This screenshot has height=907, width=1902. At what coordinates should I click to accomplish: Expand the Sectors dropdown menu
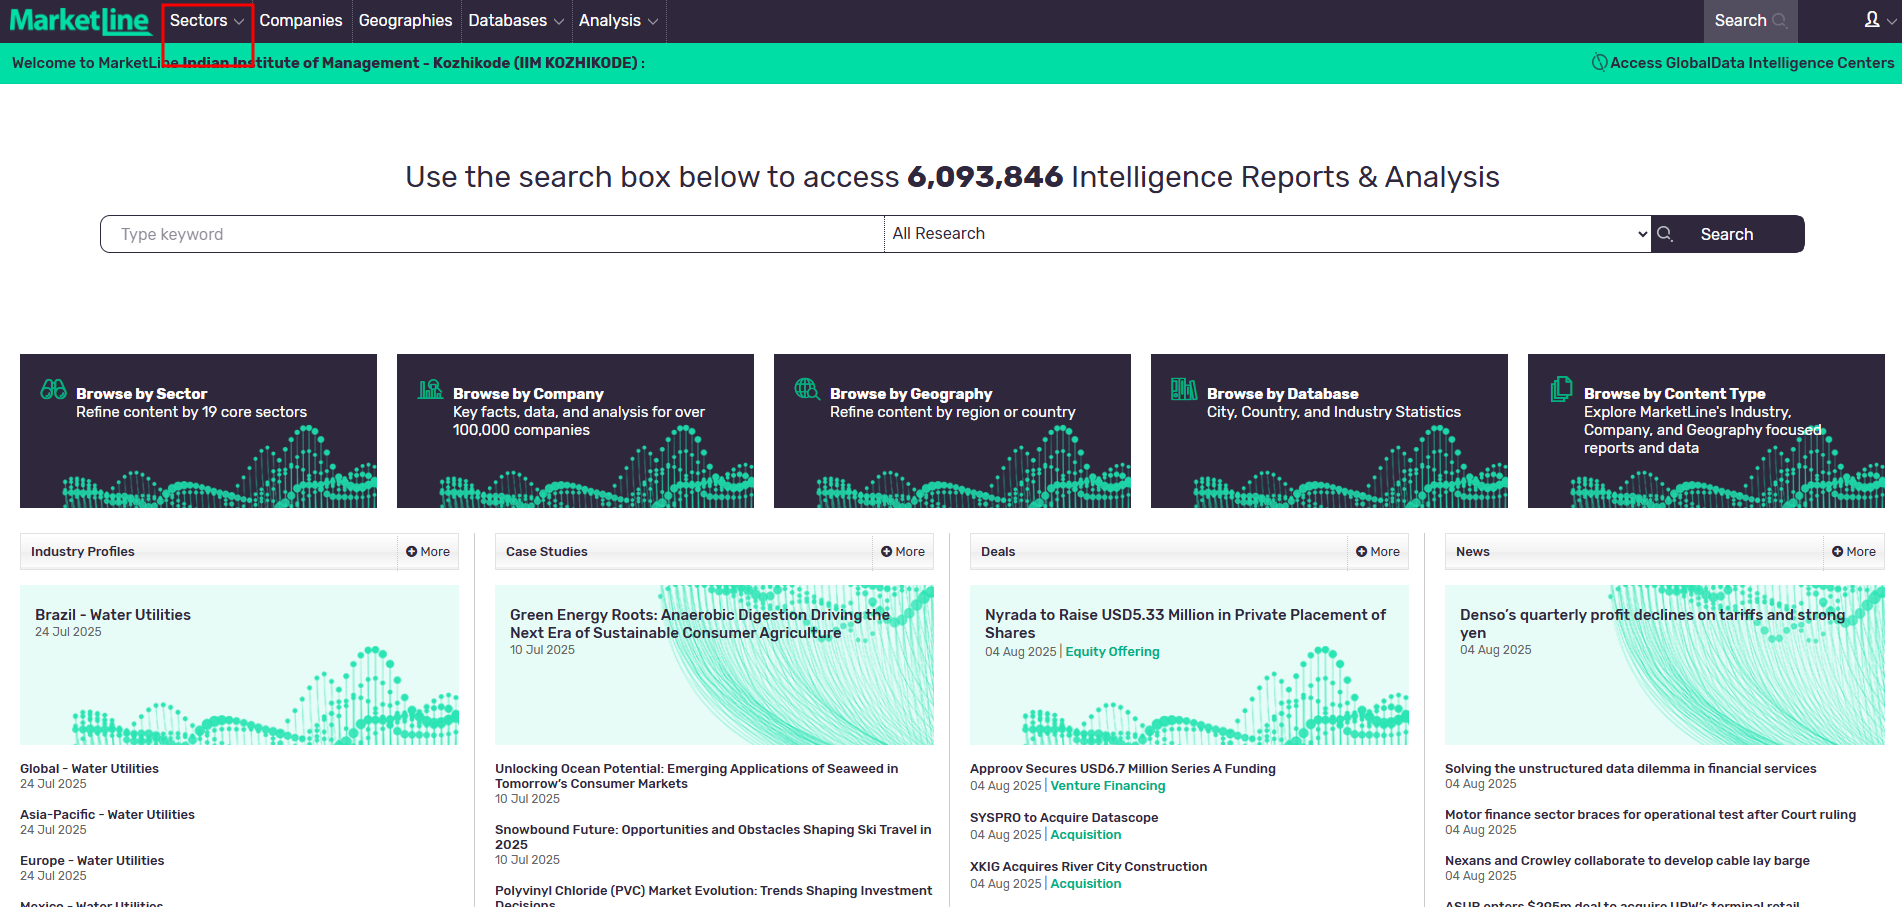point(207,21)
